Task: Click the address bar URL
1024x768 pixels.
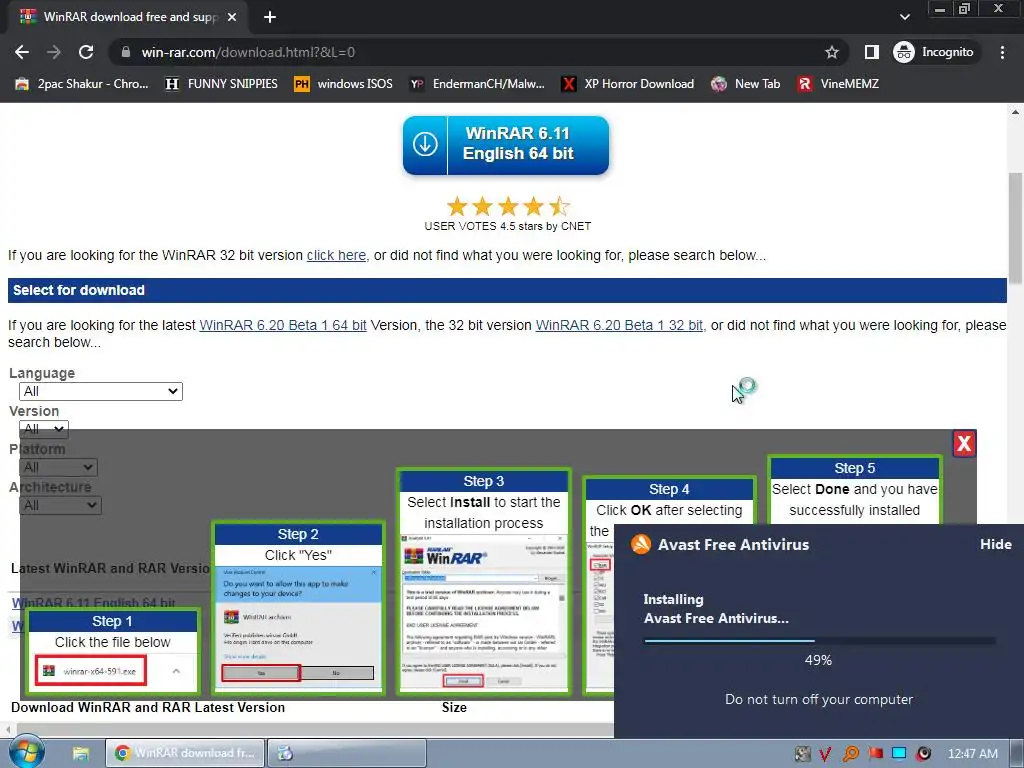Action: coord(248,52)
